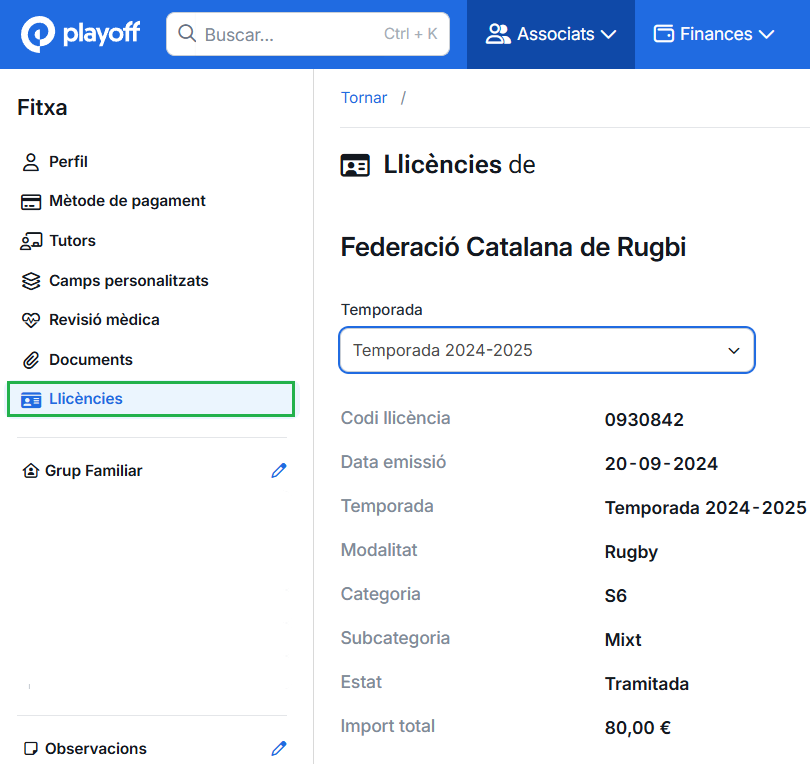This screenshot has height=764, width=810.
Task: Click the Mixt subcategory value
Action: point(623,640)
